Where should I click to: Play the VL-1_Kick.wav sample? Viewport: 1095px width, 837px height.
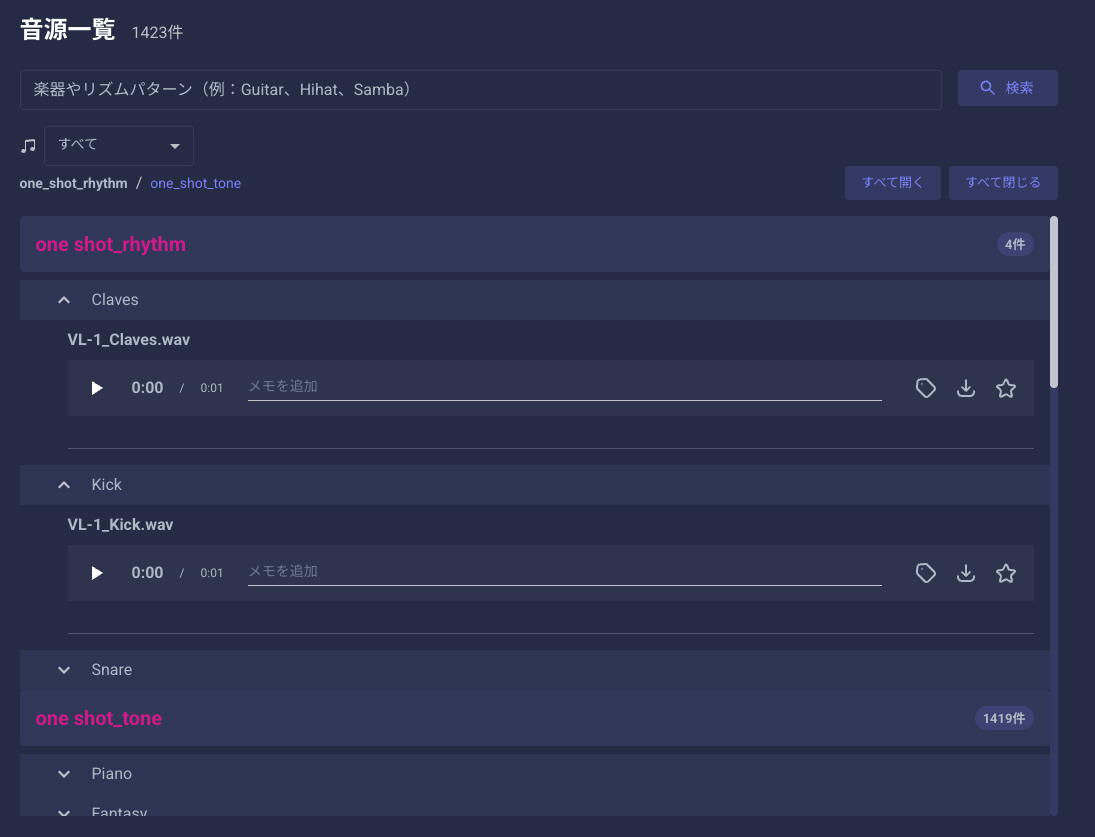tap(97, 573)
